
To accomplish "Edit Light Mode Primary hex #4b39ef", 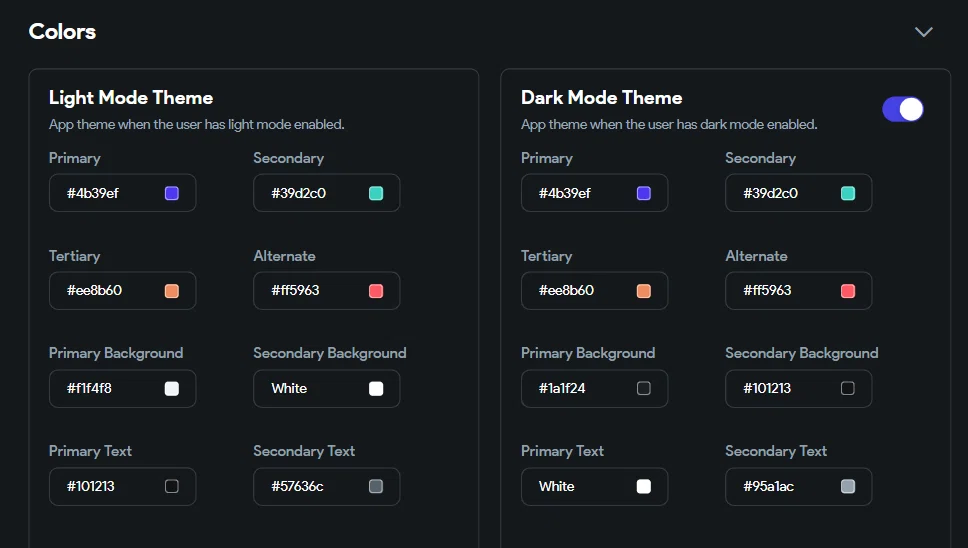I will pos(122,193).
